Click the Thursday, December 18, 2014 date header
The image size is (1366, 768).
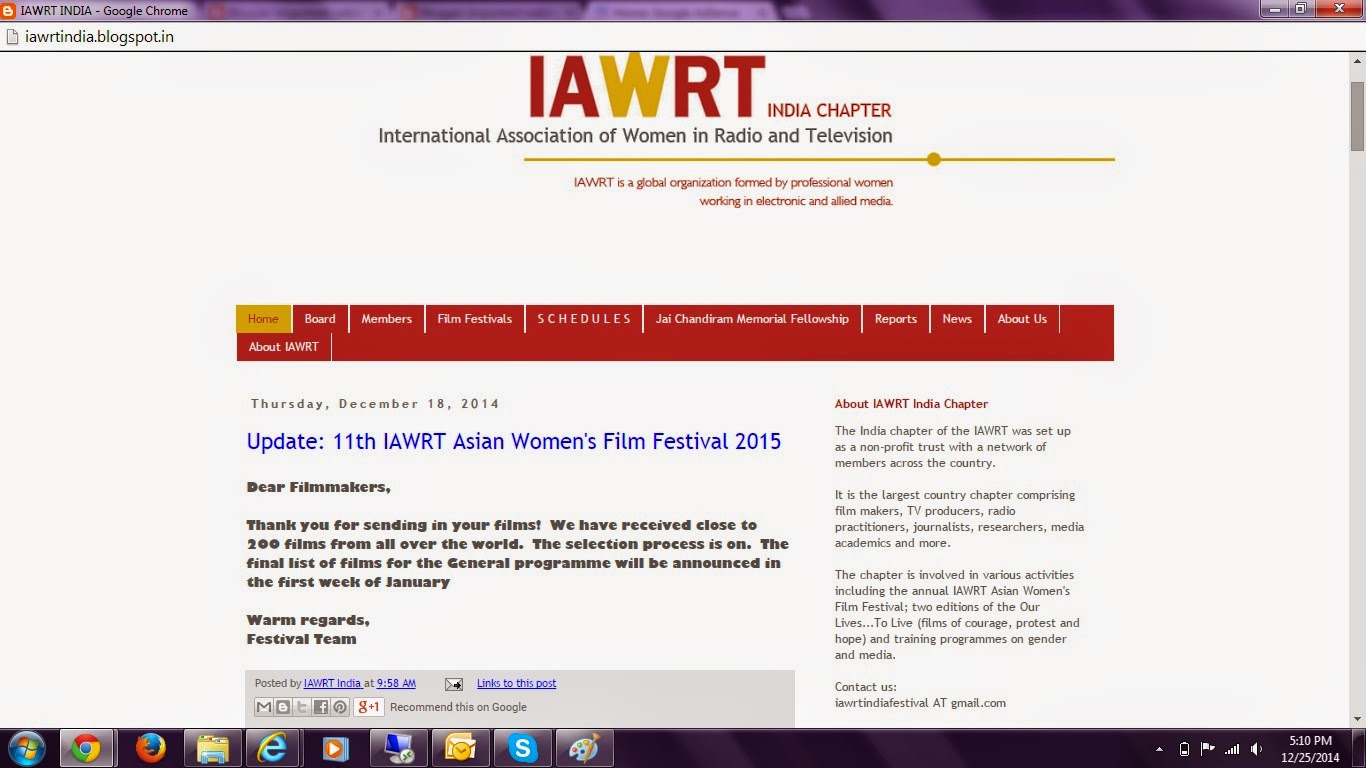[x=375, y=404]
